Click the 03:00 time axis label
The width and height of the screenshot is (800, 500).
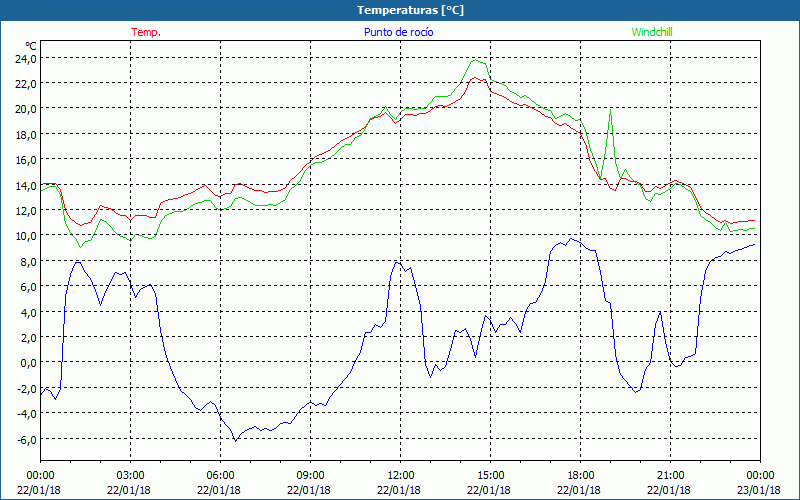[130, 476]
